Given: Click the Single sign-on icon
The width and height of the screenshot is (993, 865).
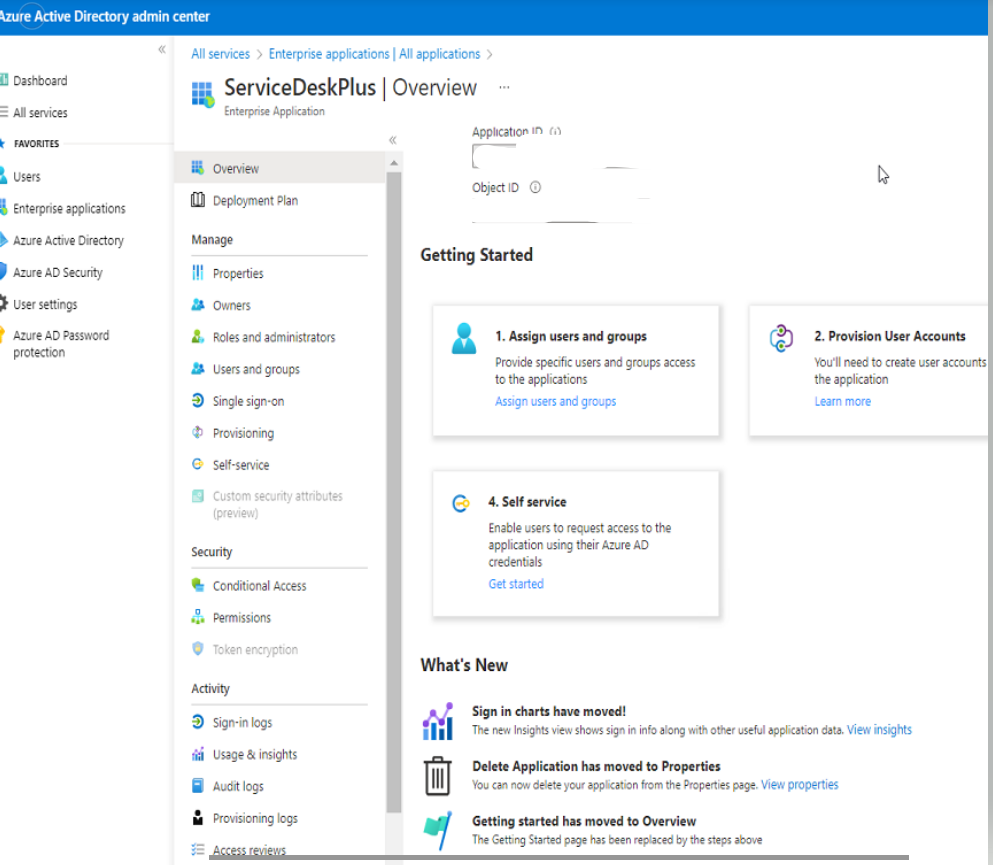Looking at the screenshot, I should 198,400.
